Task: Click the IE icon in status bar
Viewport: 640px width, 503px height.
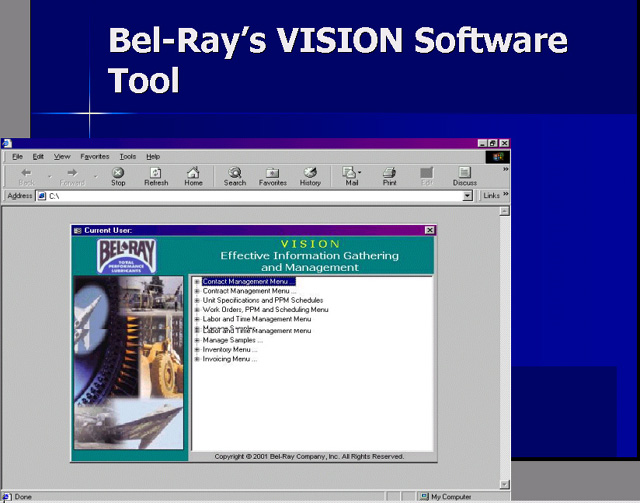Action: tap(6, 496)
